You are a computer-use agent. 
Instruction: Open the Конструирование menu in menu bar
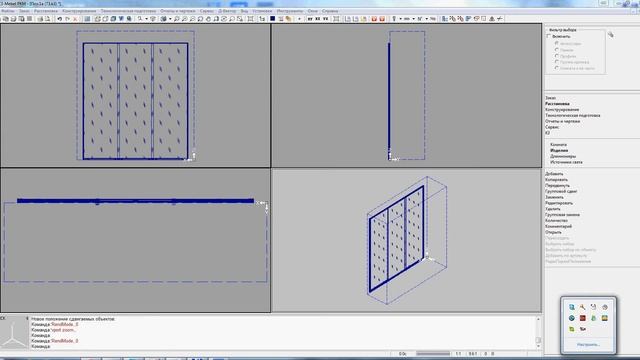click(x=79, y=11)
